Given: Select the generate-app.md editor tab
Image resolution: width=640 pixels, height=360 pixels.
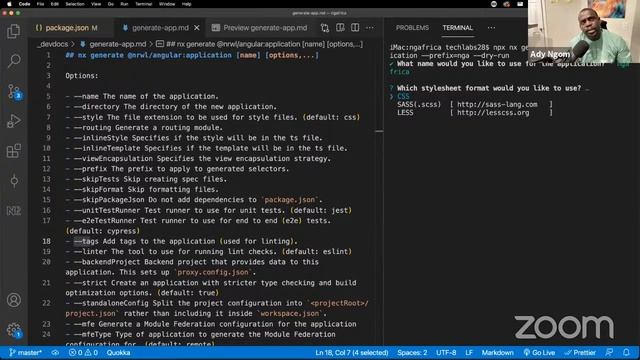Looking at the screenshot, I should tap(160, 28).
